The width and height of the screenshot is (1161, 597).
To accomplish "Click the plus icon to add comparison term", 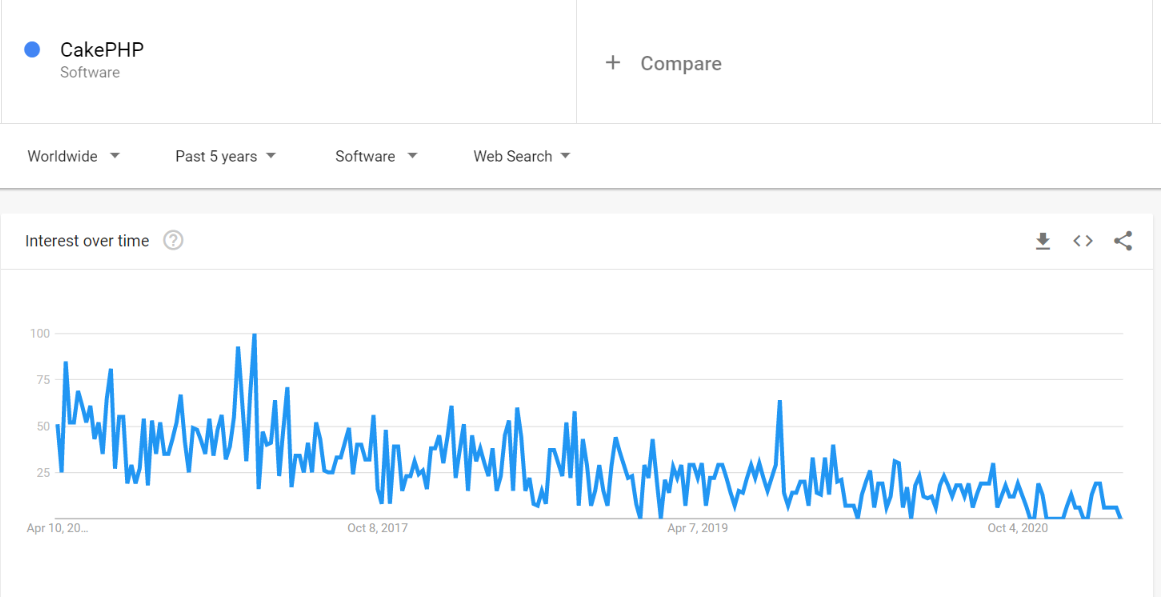I will (612, 62).
